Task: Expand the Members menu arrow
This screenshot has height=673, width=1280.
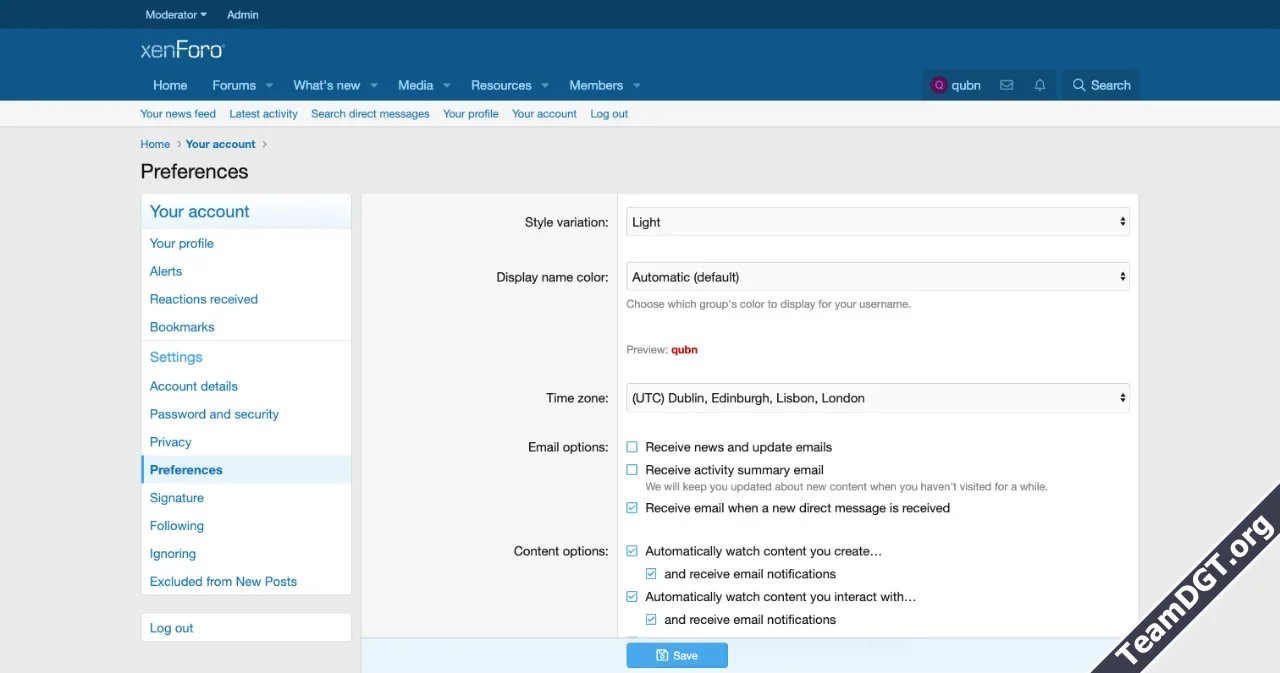Action: tap(637, 86)
